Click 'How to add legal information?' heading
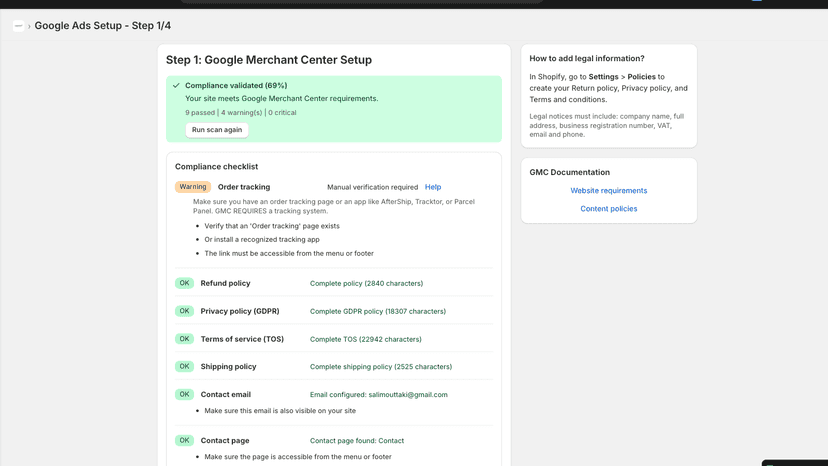The image size is (828, 466). 587,59
